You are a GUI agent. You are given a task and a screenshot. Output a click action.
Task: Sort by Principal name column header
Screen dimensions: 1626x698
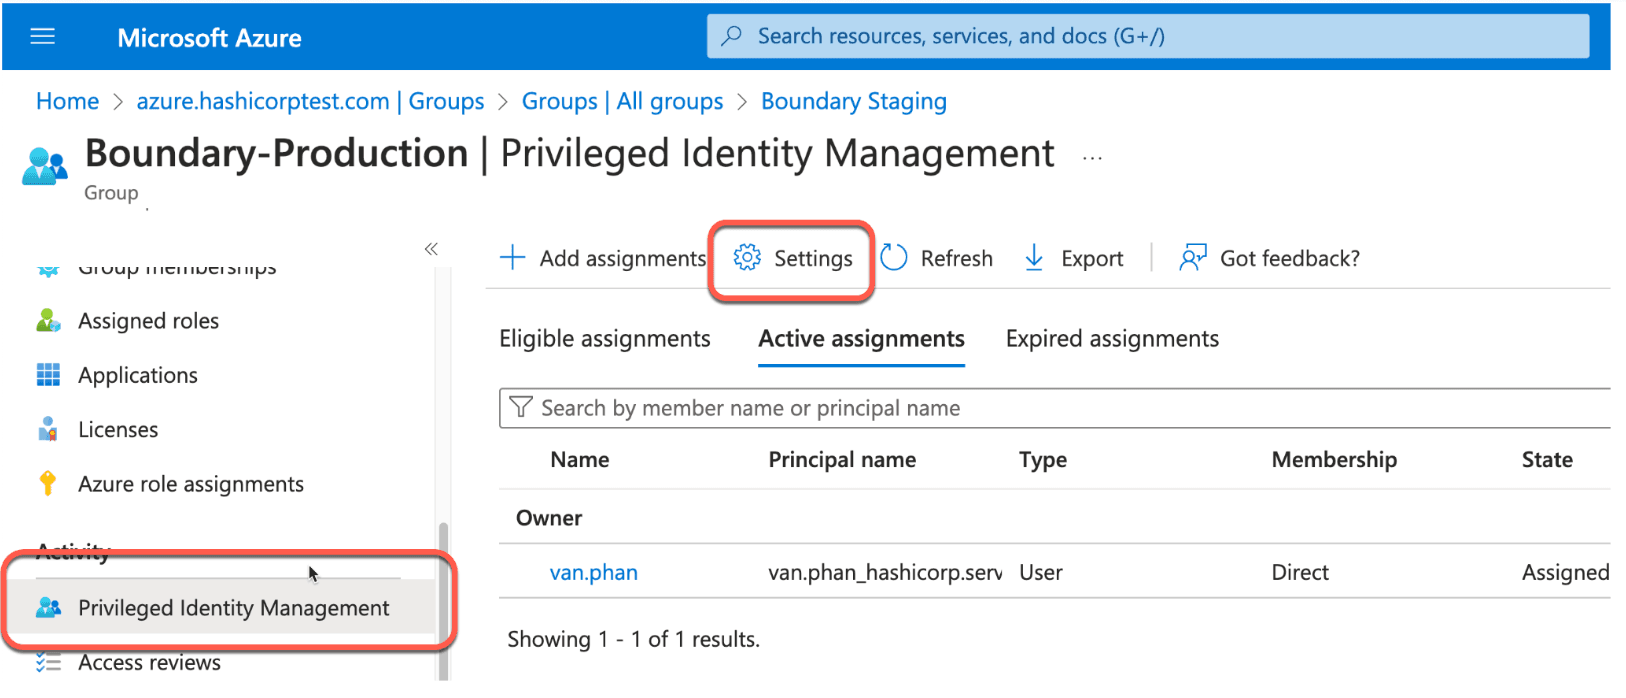click(842, 460)
